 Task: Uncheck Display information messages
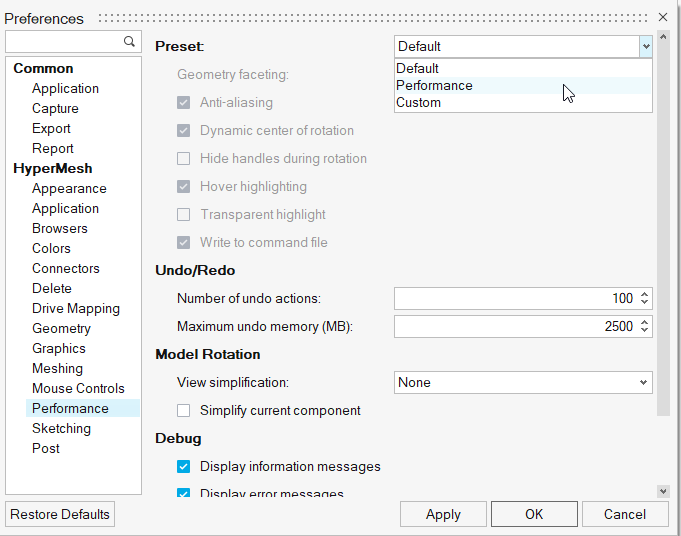pyautogui.click(x=183, y=467)
